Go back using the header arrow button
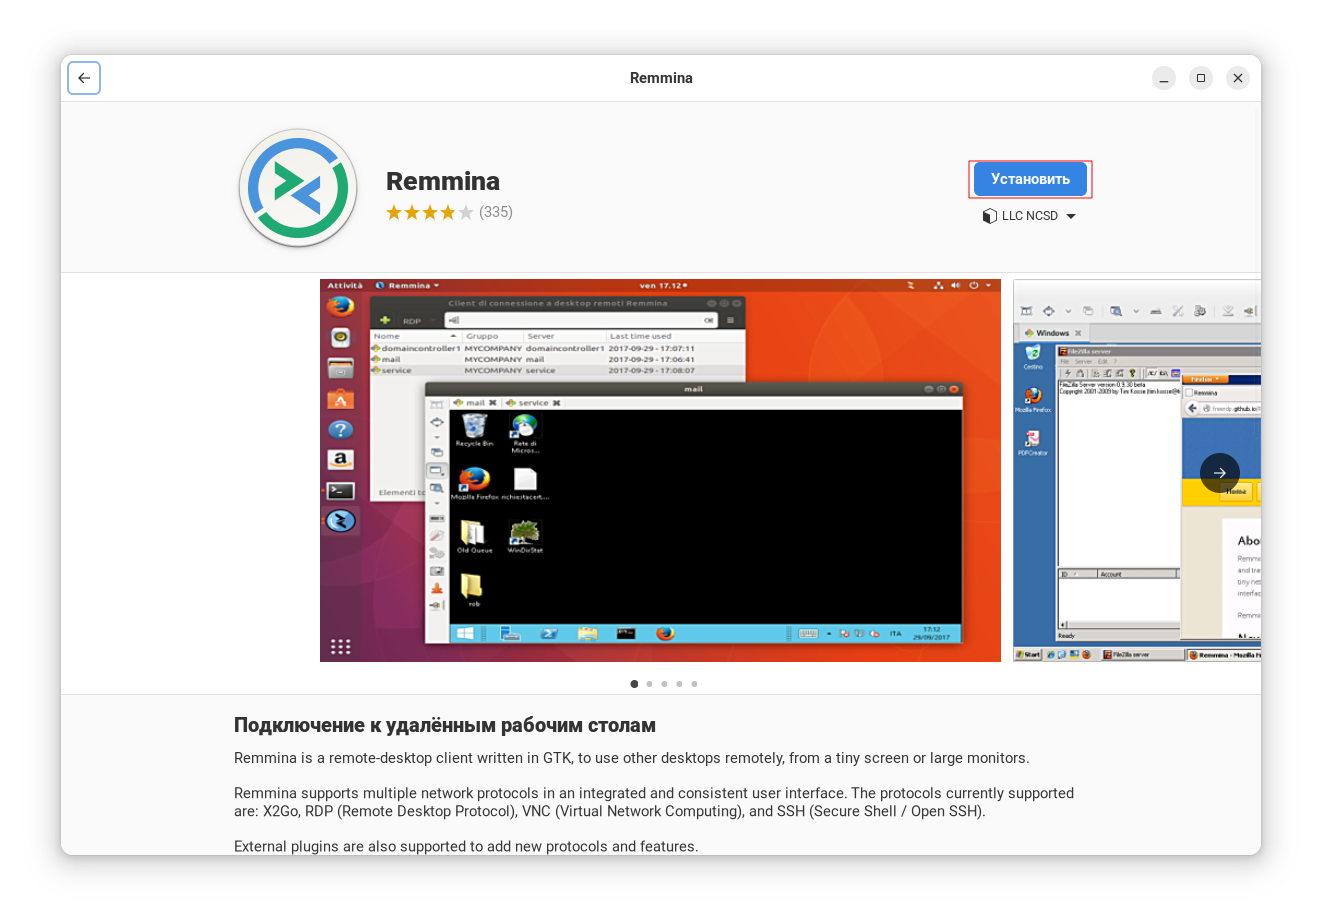 click(84, 78)
